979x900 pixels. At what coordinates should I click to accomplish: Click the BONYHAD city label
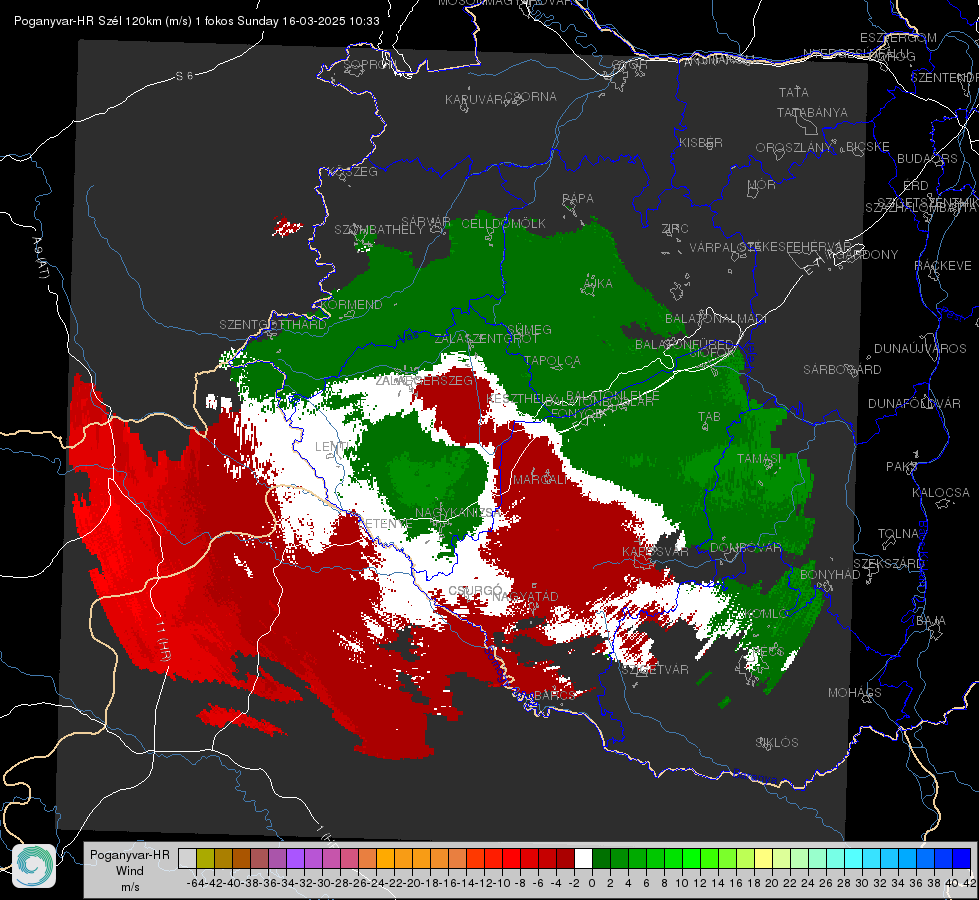tap(830, 574)
